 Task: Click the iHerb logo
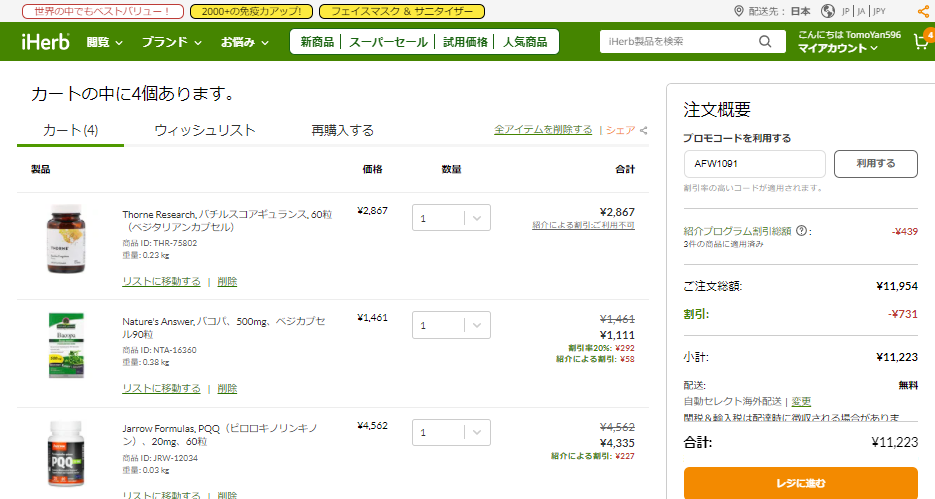(x=45, y=42)
